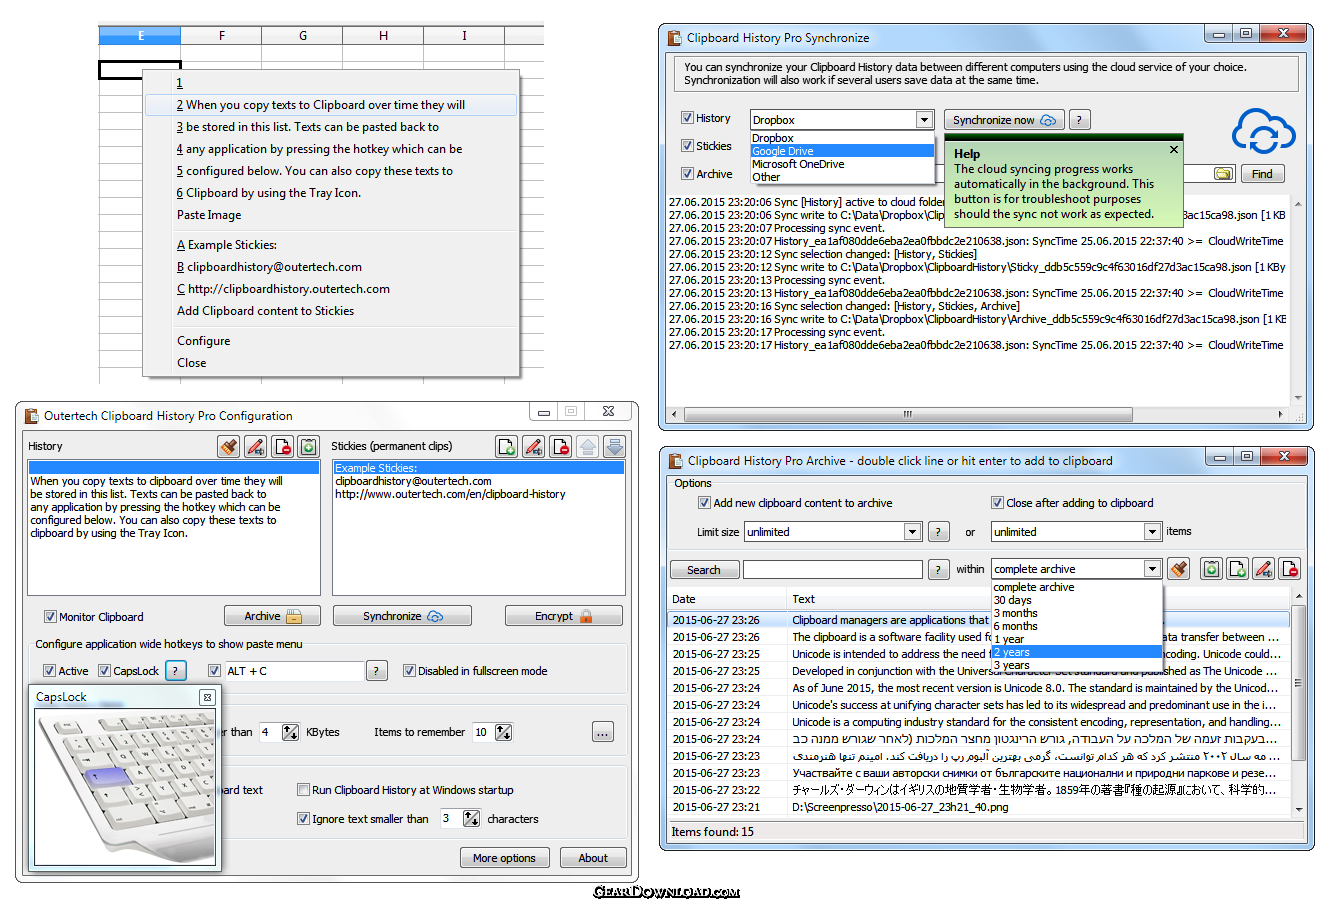Viewport: 1332px width, 900px height.
Task: Select 30 days in the search range list
Action: [x=1077, y=600]
